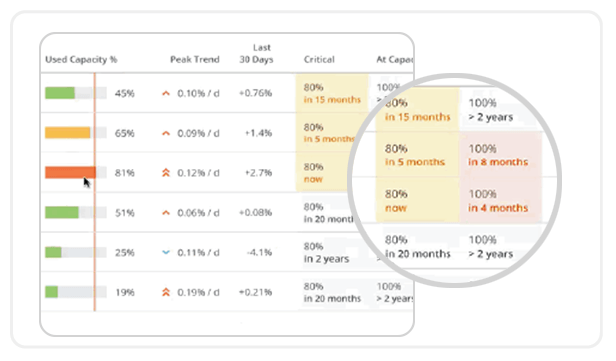Click the up trend arrow beside 0.06% / d
This screenshot has width=616, height=361.
166,213
